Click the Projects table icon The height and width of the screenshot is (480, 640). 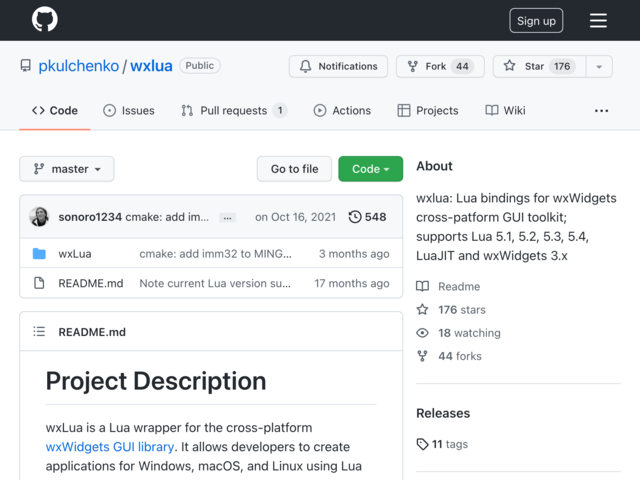[404, 111]
